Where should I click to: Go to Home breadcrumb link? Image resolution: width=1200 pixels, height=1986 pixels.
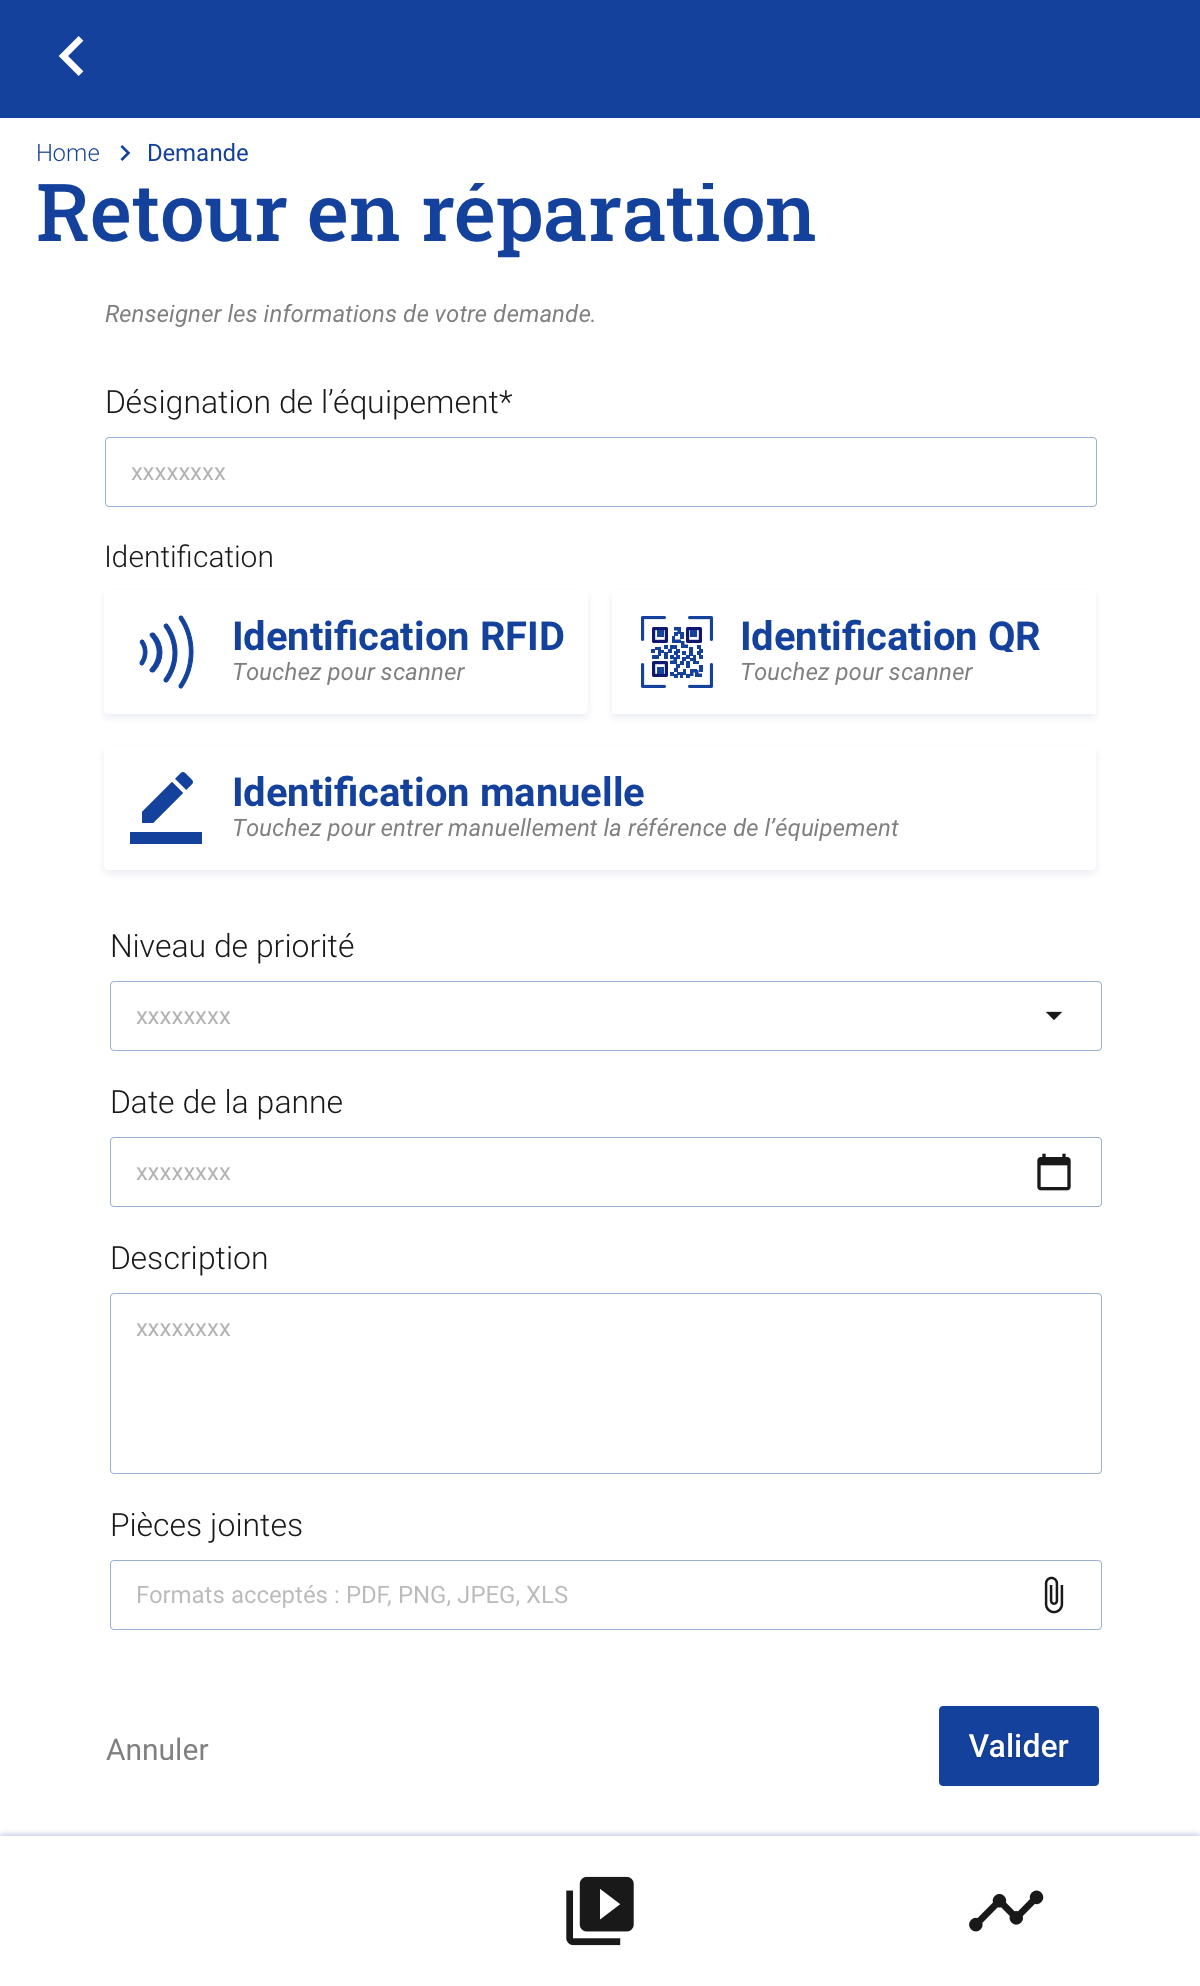point(68,153)
